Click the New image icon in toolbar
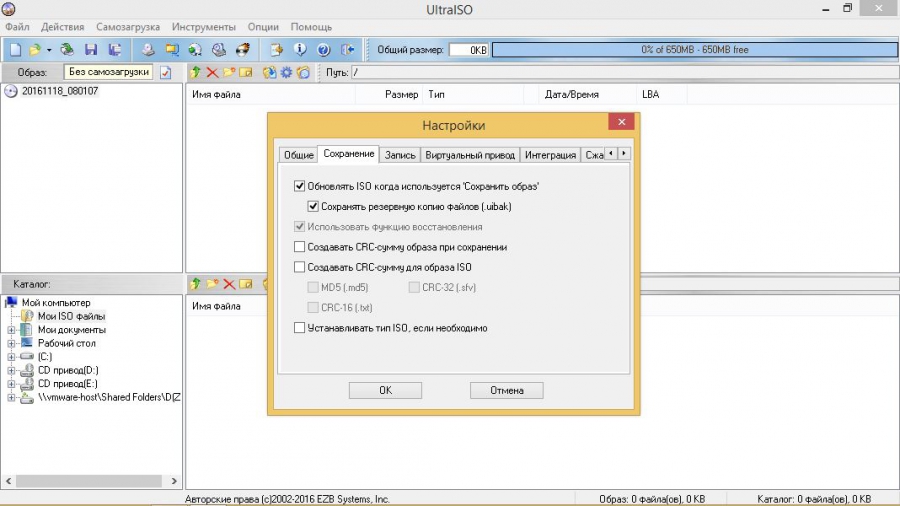This screenshot has height=506, width=900. tap(15, 49)
